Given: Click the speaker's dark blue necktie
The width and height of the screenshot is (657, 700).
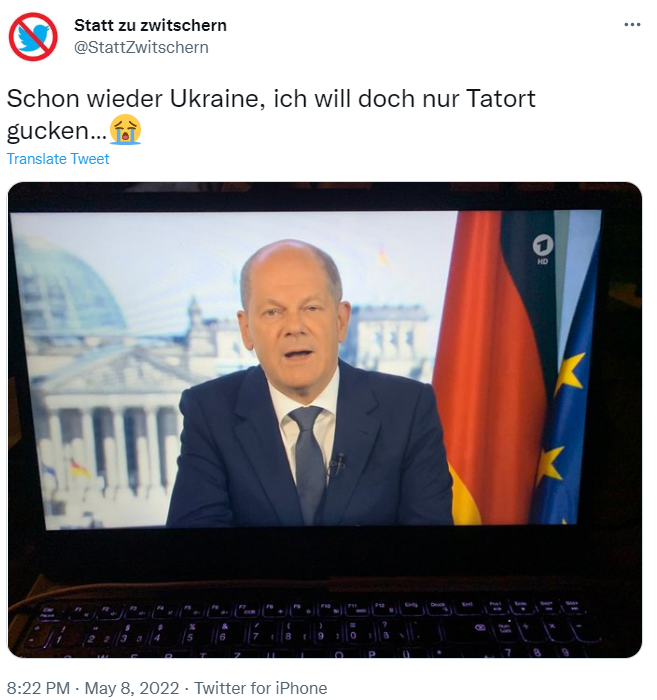Looking at the screenshot, I should point(309,460).
